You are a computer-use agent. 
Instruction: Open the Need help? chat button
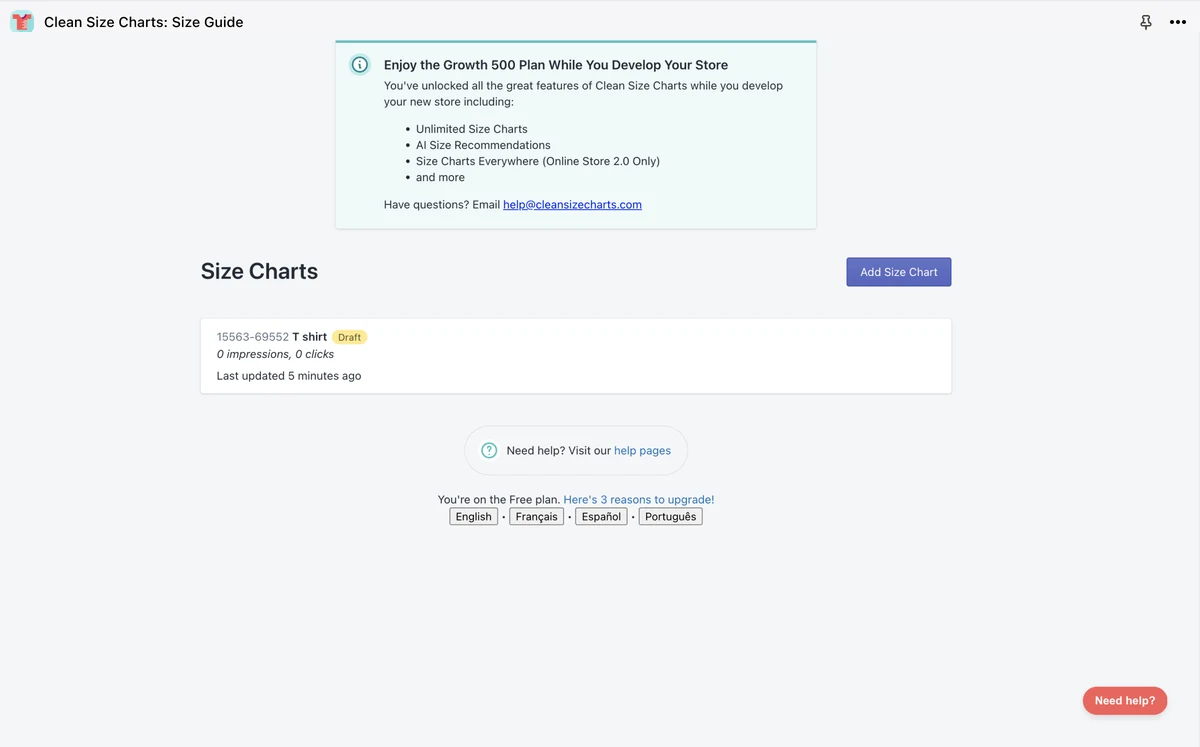click(1125, 701)
